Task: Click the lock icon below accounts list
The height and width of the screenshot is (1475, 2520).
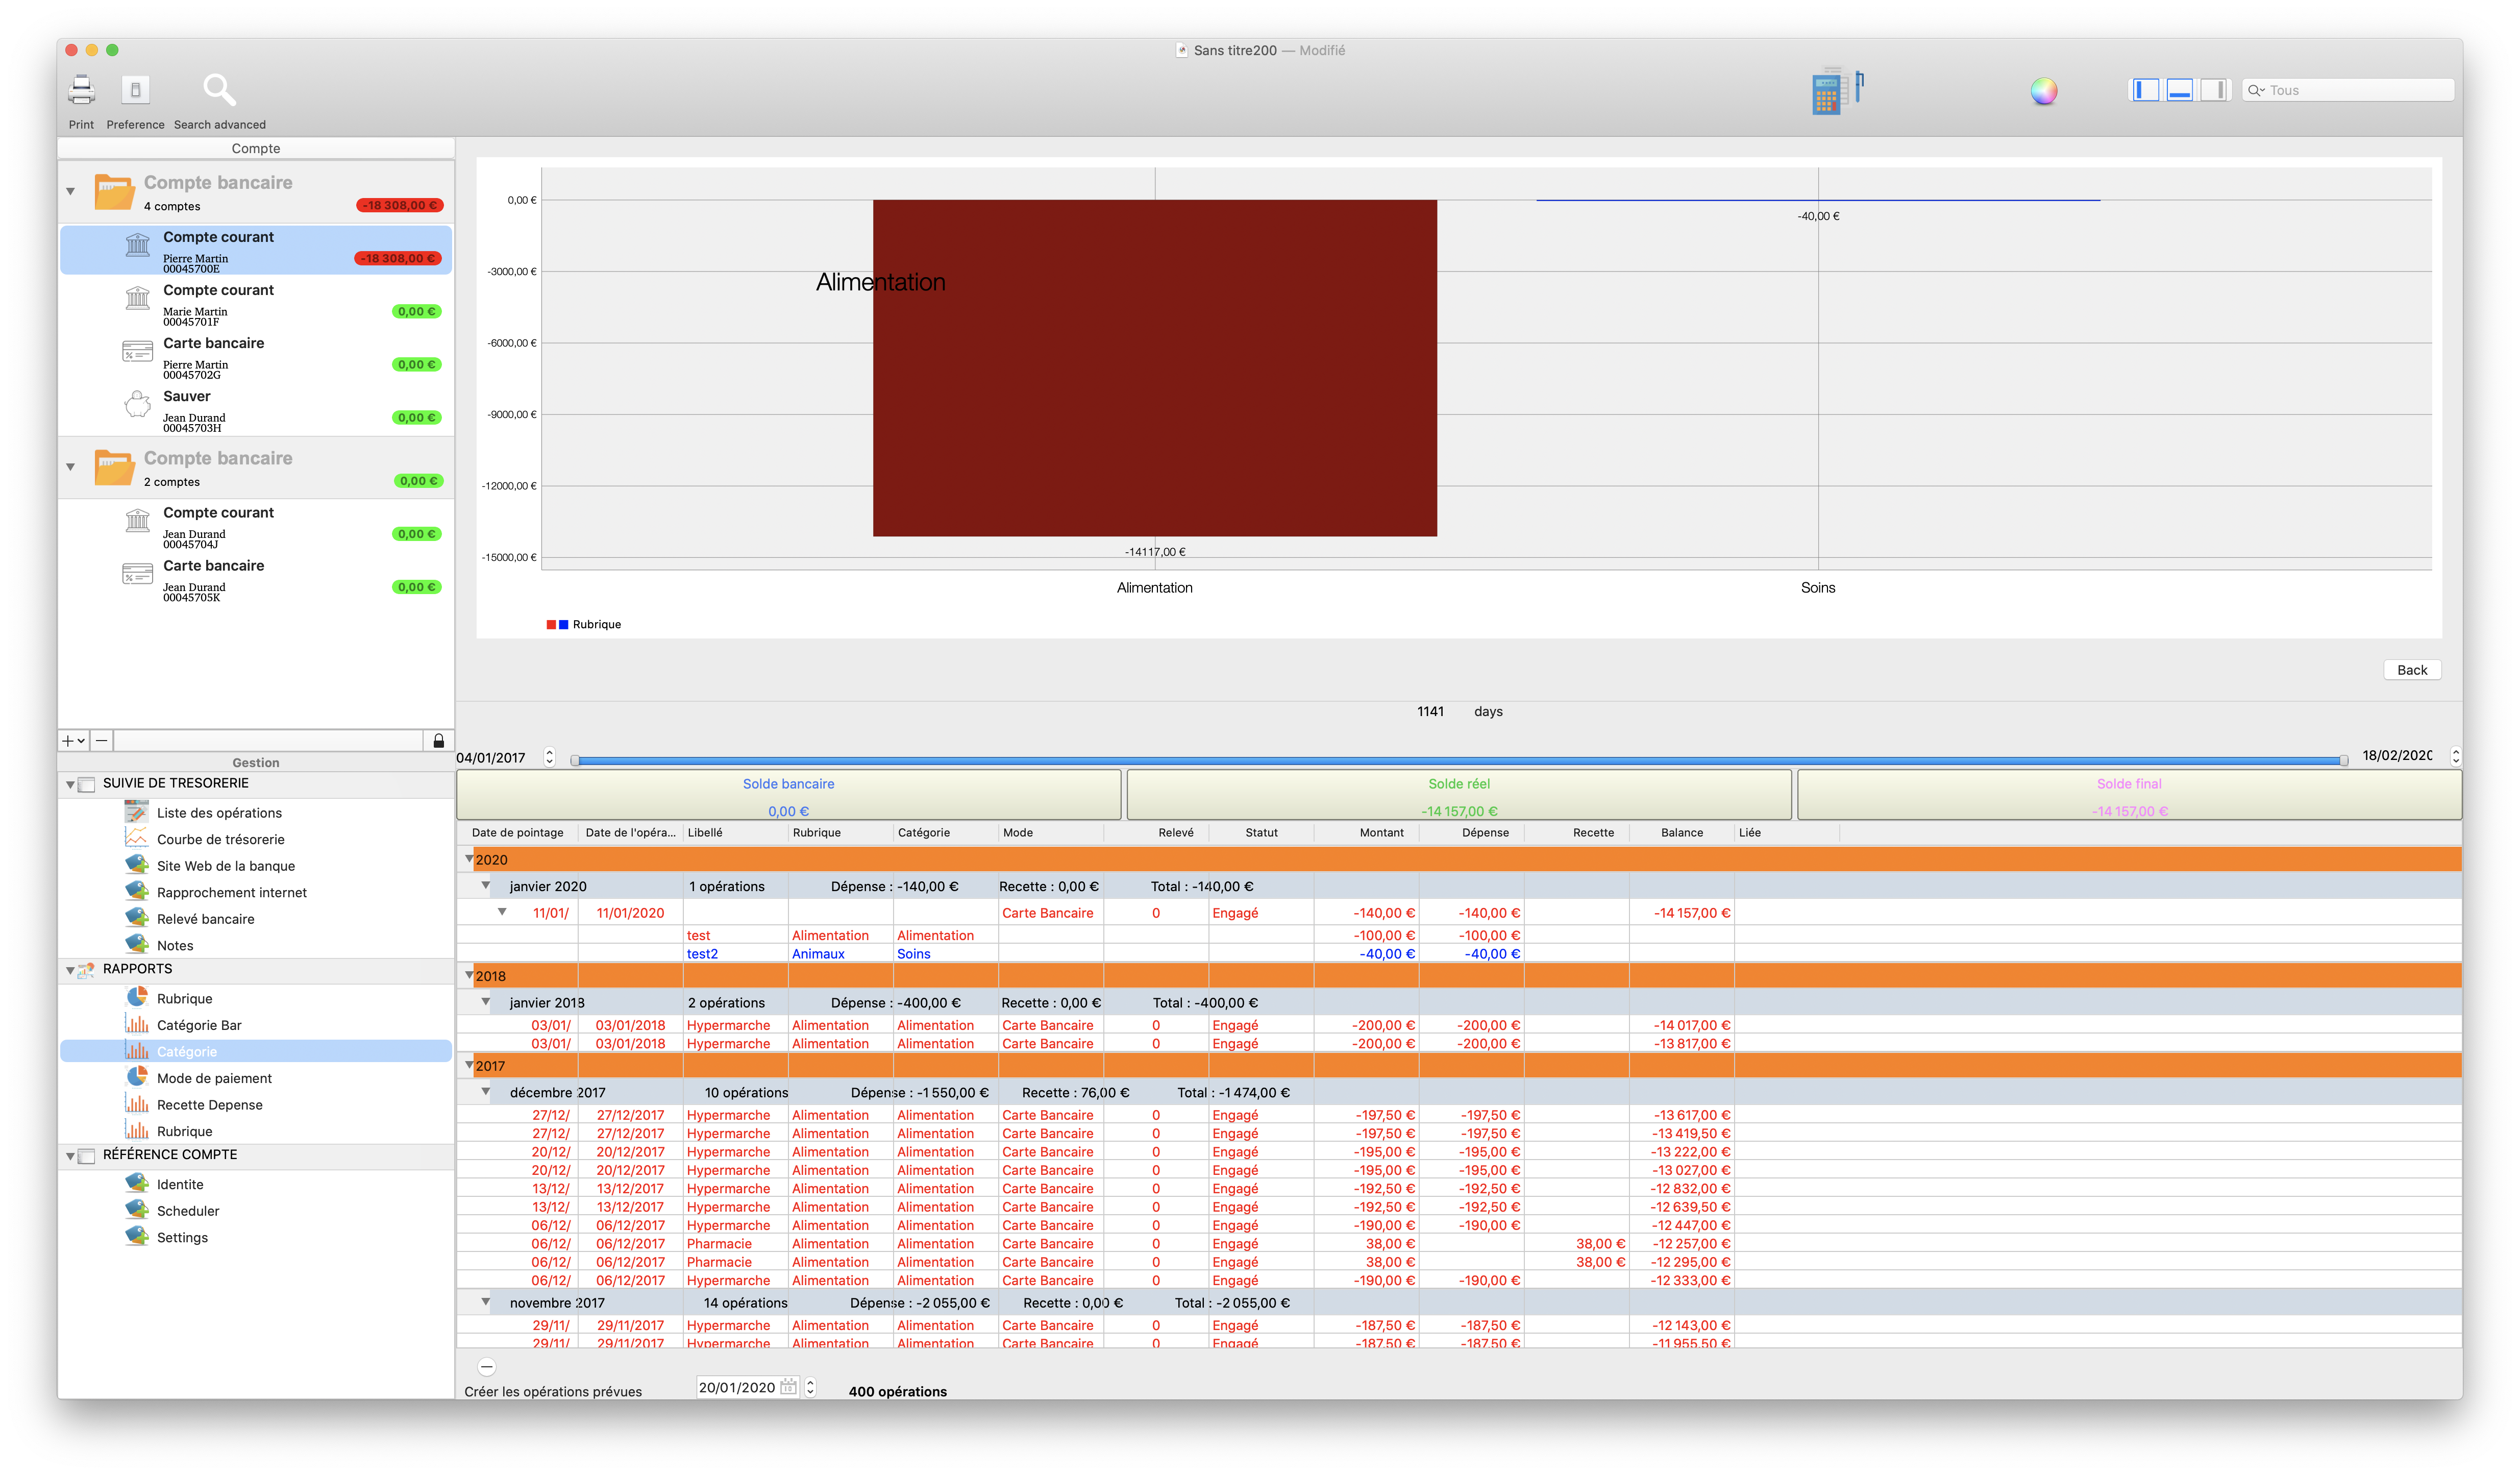Action: click(438, 741)
